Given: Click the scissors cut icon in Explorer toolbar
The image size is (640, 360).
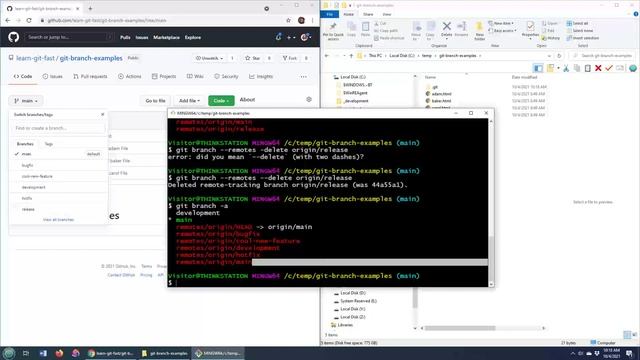Looking at the screenshot, I should [566, 68].
